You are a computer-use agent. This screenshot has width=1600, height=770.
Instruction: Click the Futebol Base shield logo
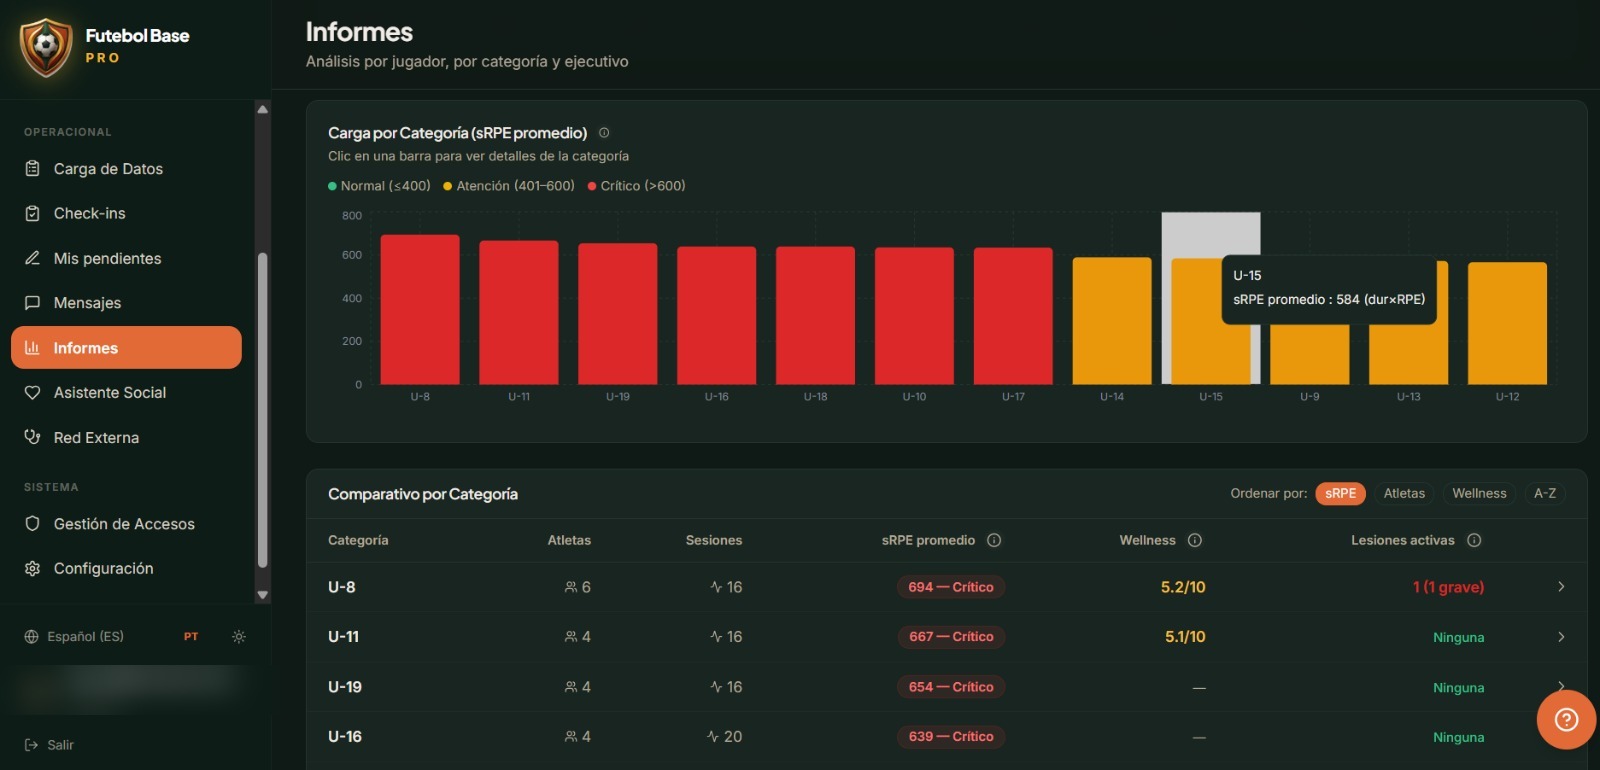(46, 47)
